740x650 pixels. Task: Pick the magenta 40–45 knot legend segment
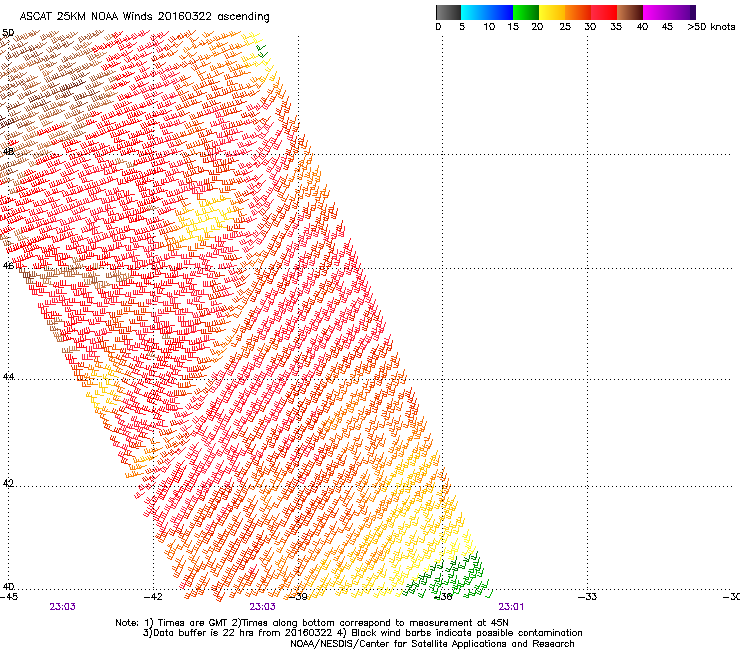tap(656, 12)
